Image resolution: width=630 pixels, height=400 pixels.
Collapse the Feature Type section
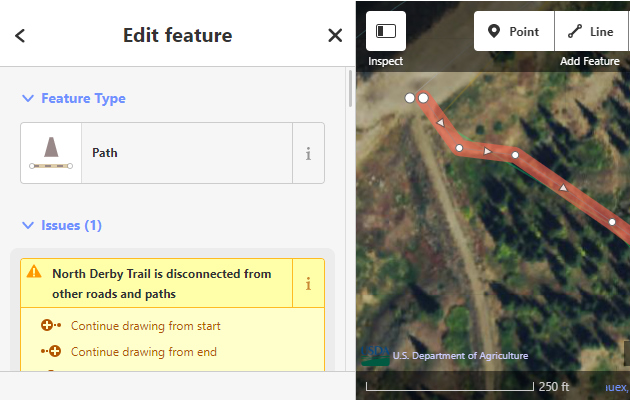click(x=28, y=99)
